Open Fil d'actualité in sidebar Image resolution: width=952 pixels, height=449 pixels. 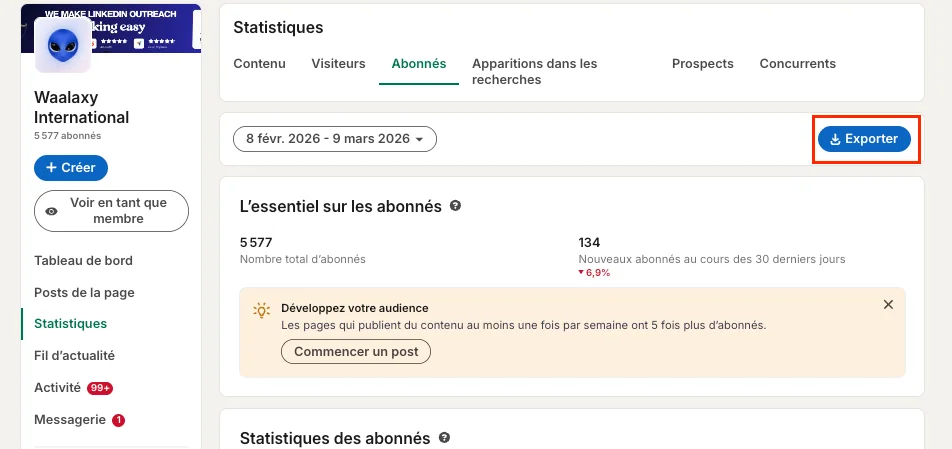pyautogui.click(x=74, y=356)
